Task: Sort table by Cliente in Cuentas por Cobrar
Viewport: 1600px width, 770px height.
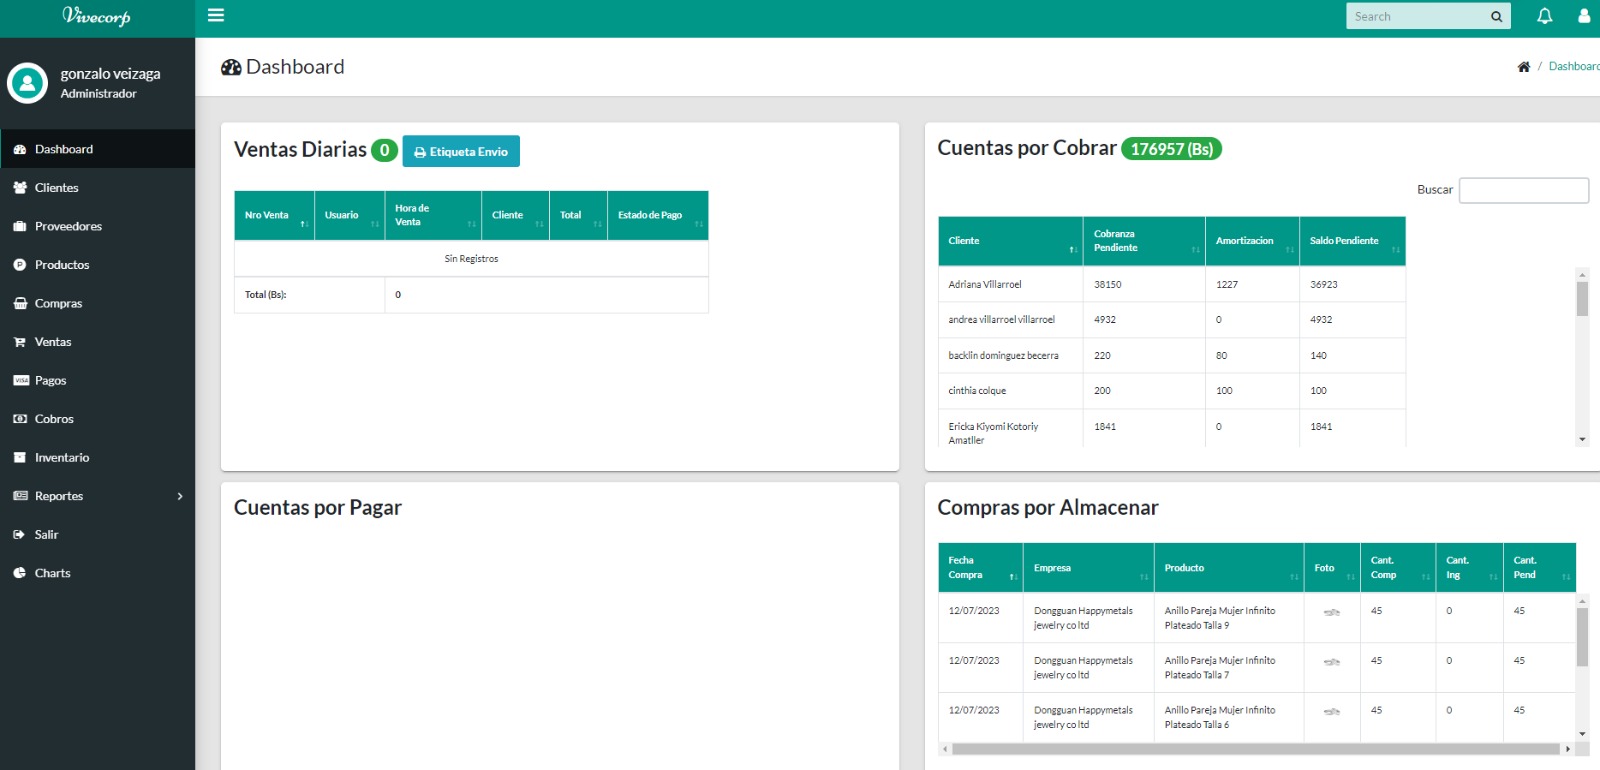Action: pyautogui.click(x=1009, y=241)
